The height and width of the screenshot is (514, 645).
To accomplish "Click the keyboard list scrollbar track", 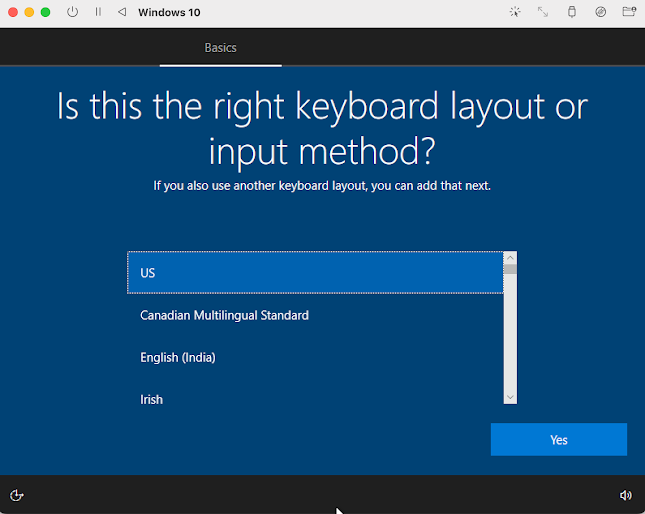I will [x=510, y=332].
